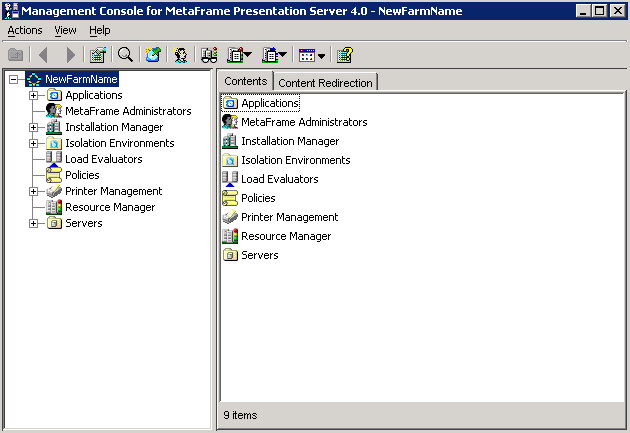630x433 pixels.
Task: Select Resource Manager in the left tree
Action: tap(110, 207)
